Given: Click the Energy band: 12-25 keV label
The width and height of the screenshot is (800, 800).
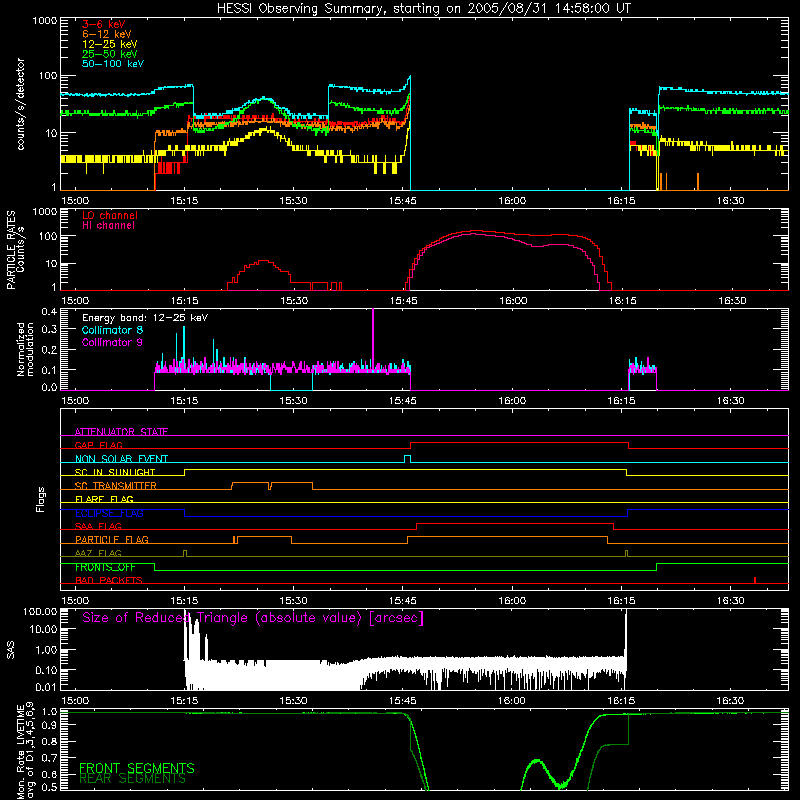Looking at the screenshot, I should click(x=145, y=318).
